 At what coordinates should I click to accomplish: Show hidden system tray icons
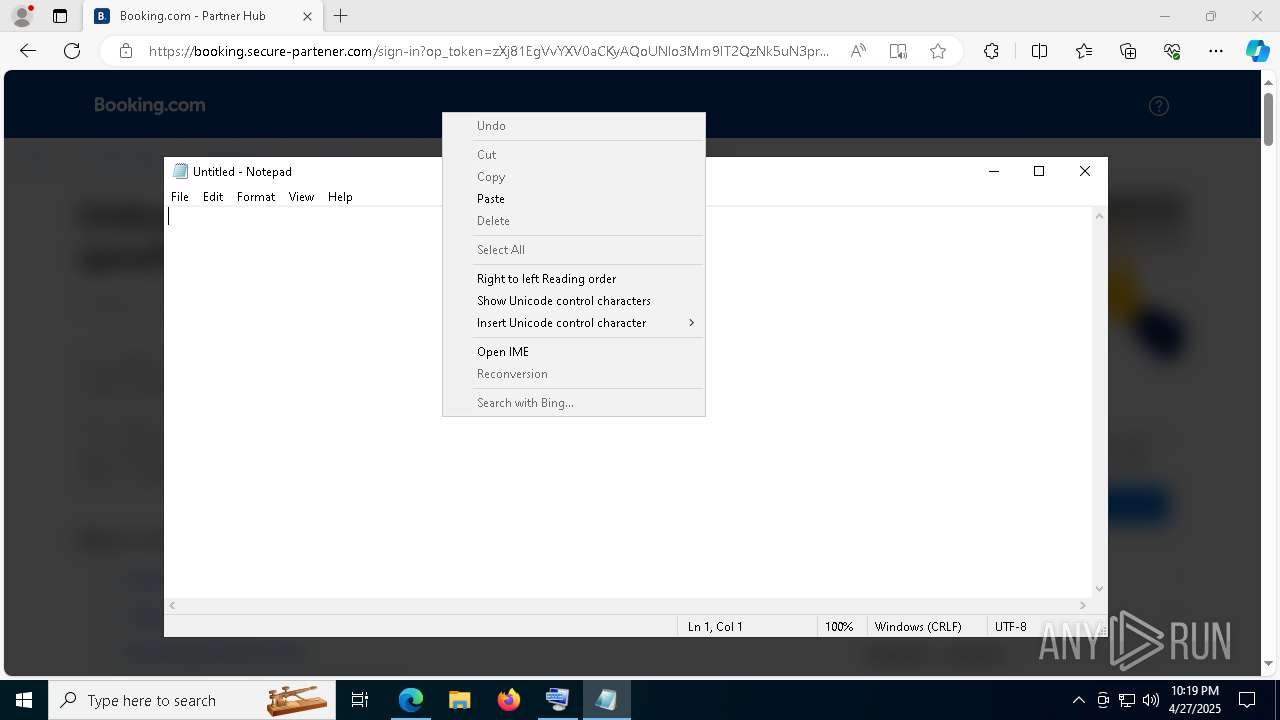1078,700
